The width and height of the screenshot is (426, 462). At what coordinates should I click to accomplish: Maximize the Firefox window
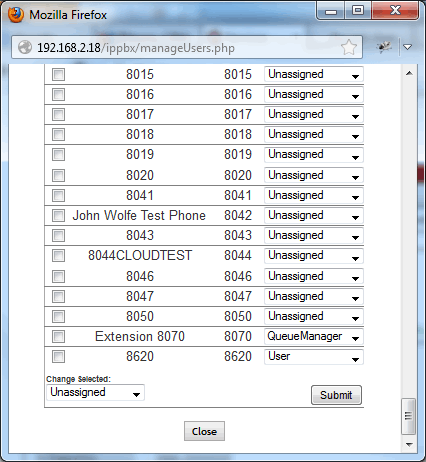[358, 11]
